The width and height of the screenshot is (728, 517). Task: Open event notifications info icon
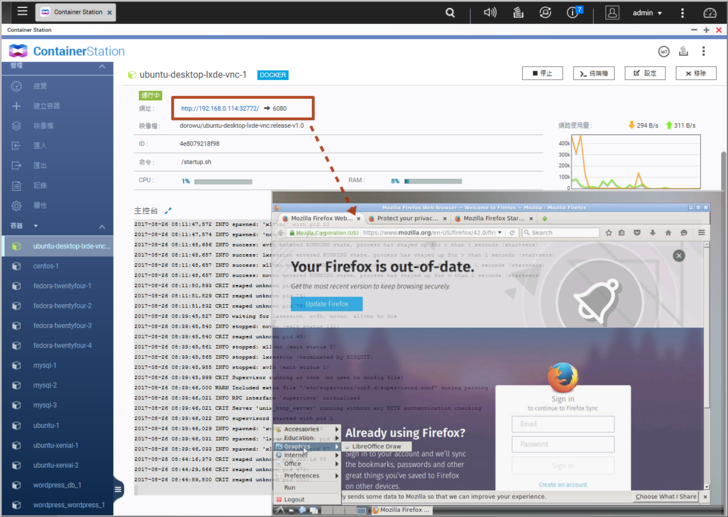[x=574, y=12]
